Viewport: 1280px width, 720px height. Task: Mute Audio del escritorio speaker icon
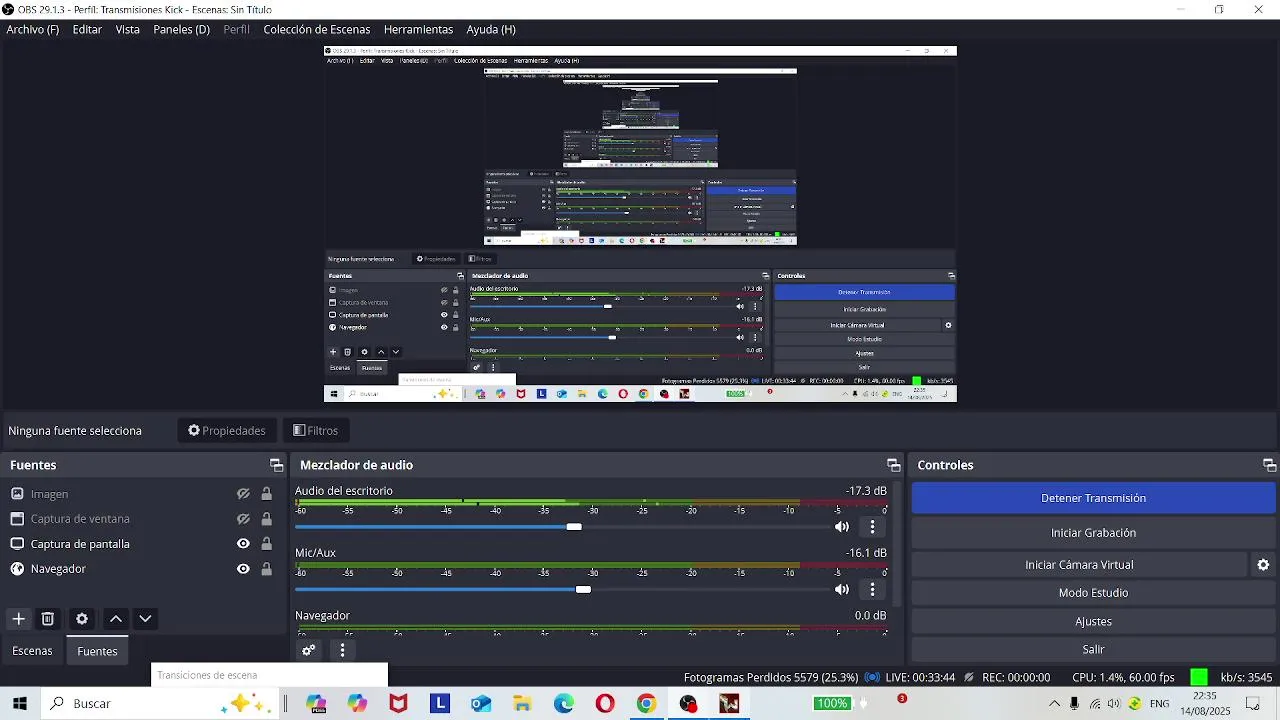coord(842,527)
